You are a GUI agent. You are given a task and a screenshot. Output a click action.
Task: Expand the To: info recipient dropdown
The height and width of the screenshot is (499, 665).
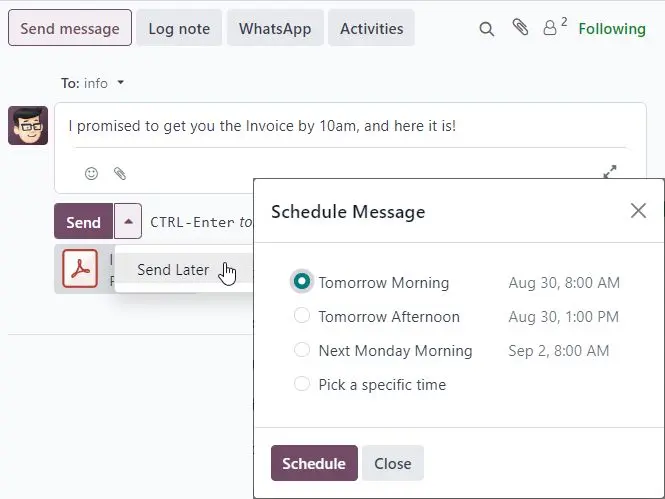tap(121, 83)
